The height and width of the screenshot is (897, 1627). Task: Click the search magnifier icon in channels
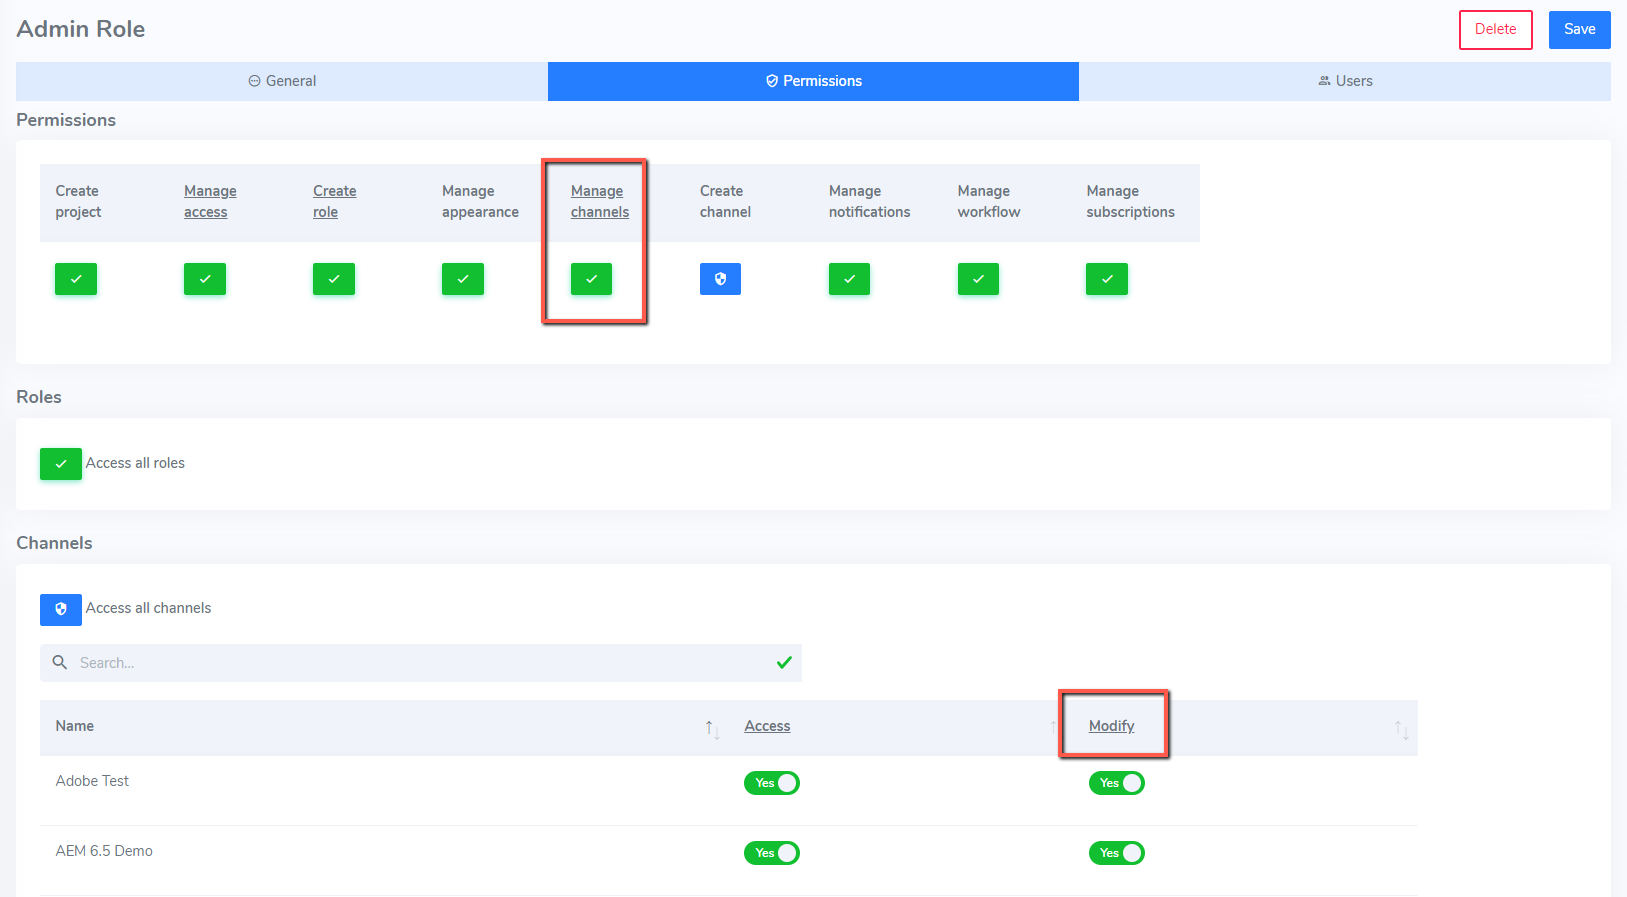click(x=60, y=662)
